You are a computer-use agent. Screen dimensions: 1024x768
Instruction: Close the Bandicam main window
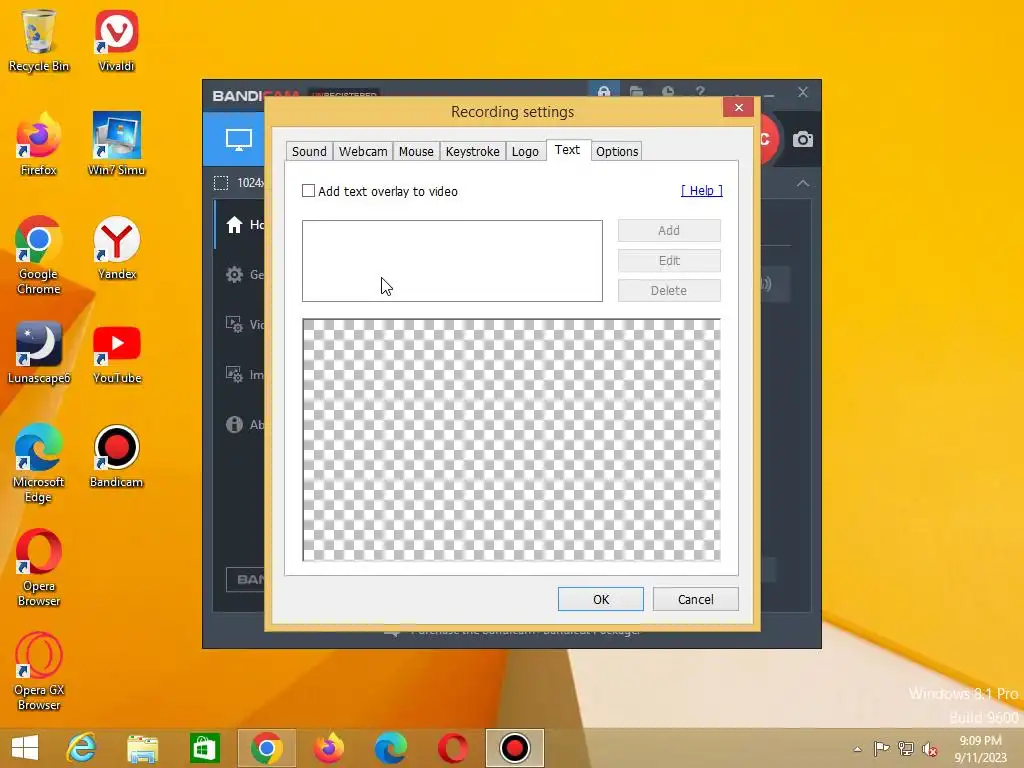click(803, 92)
